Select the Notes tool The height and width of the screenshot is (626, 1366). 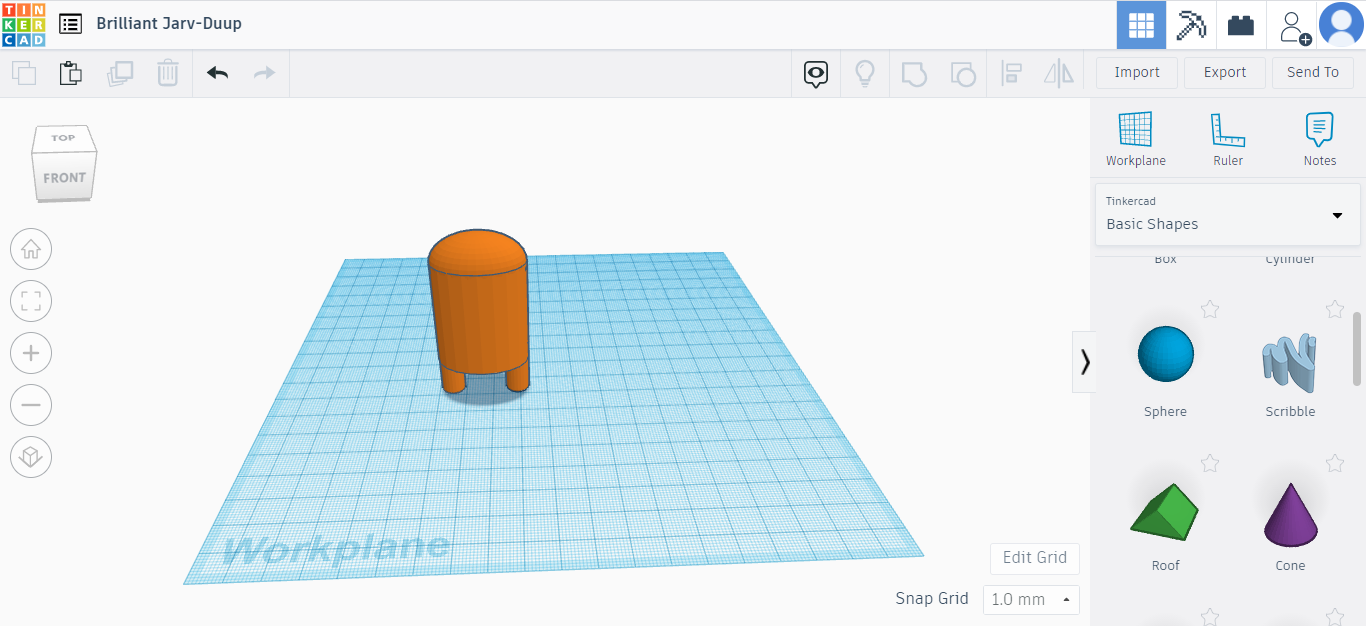pyautogui.click(x=1319, y=138)
